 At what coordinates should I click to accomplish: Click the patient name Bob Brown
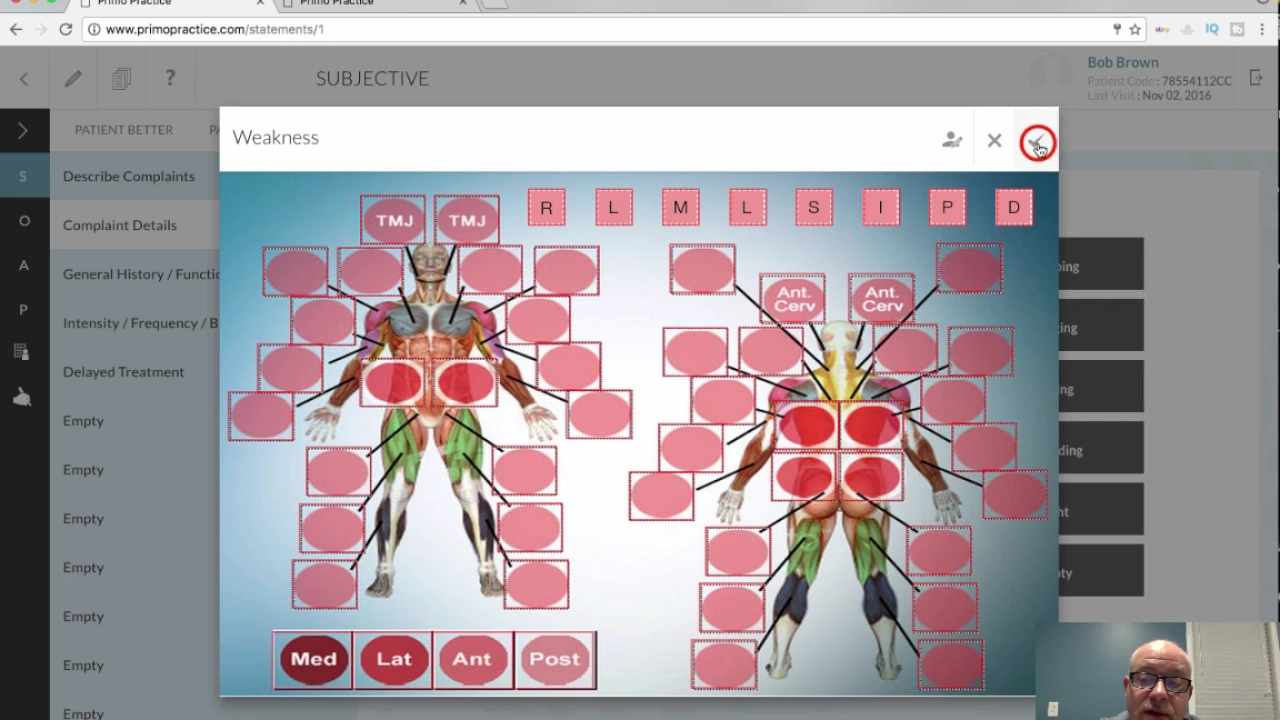[1123, 62]
